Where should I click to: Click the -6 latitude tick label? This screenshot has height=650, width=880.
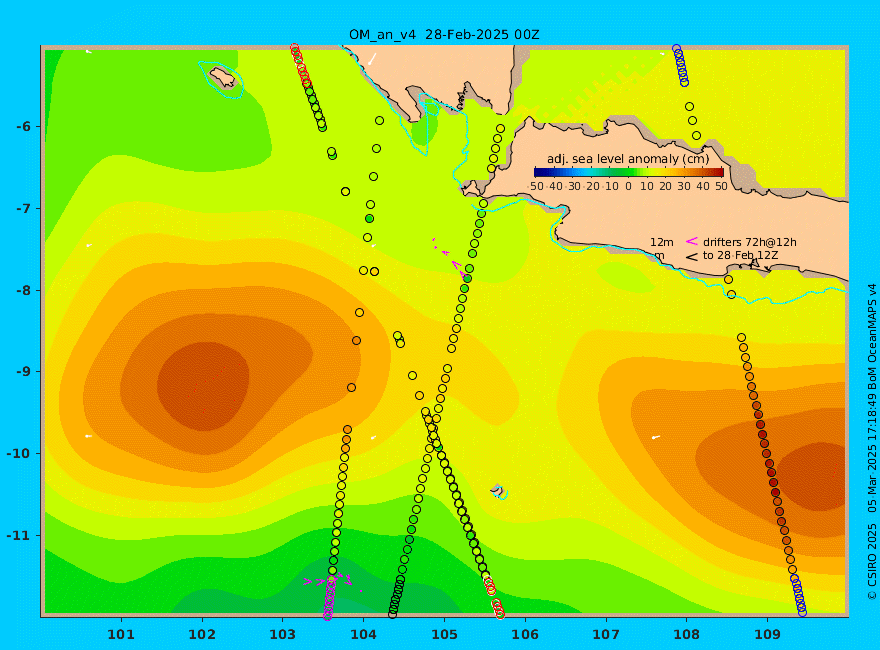[x=24, y=126]
